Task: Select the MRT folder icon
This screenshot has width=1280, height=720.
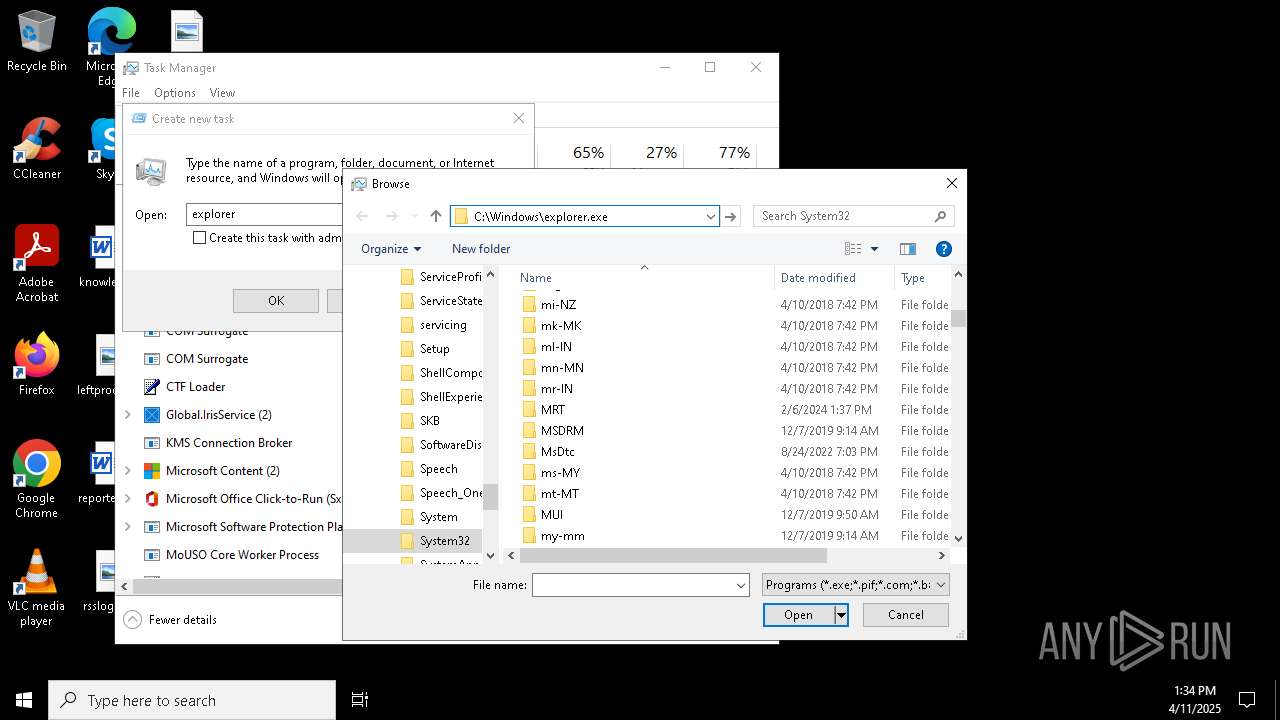Action: click(530, 409)
